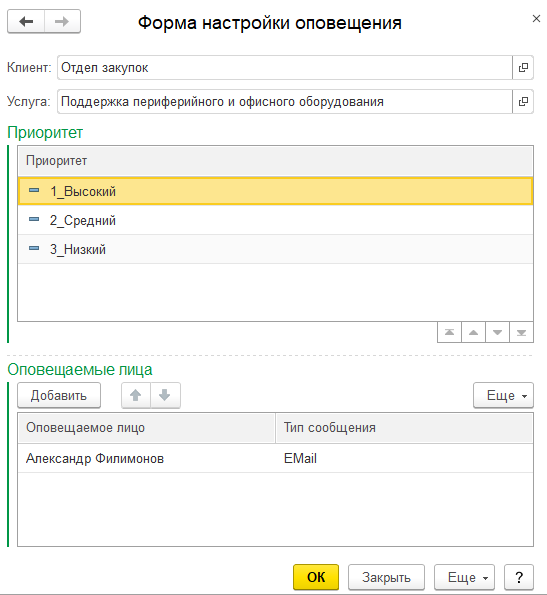Select the 2_Средний priority row
The width and height of the screenshot is (547, 595).
tap(275, 220)
